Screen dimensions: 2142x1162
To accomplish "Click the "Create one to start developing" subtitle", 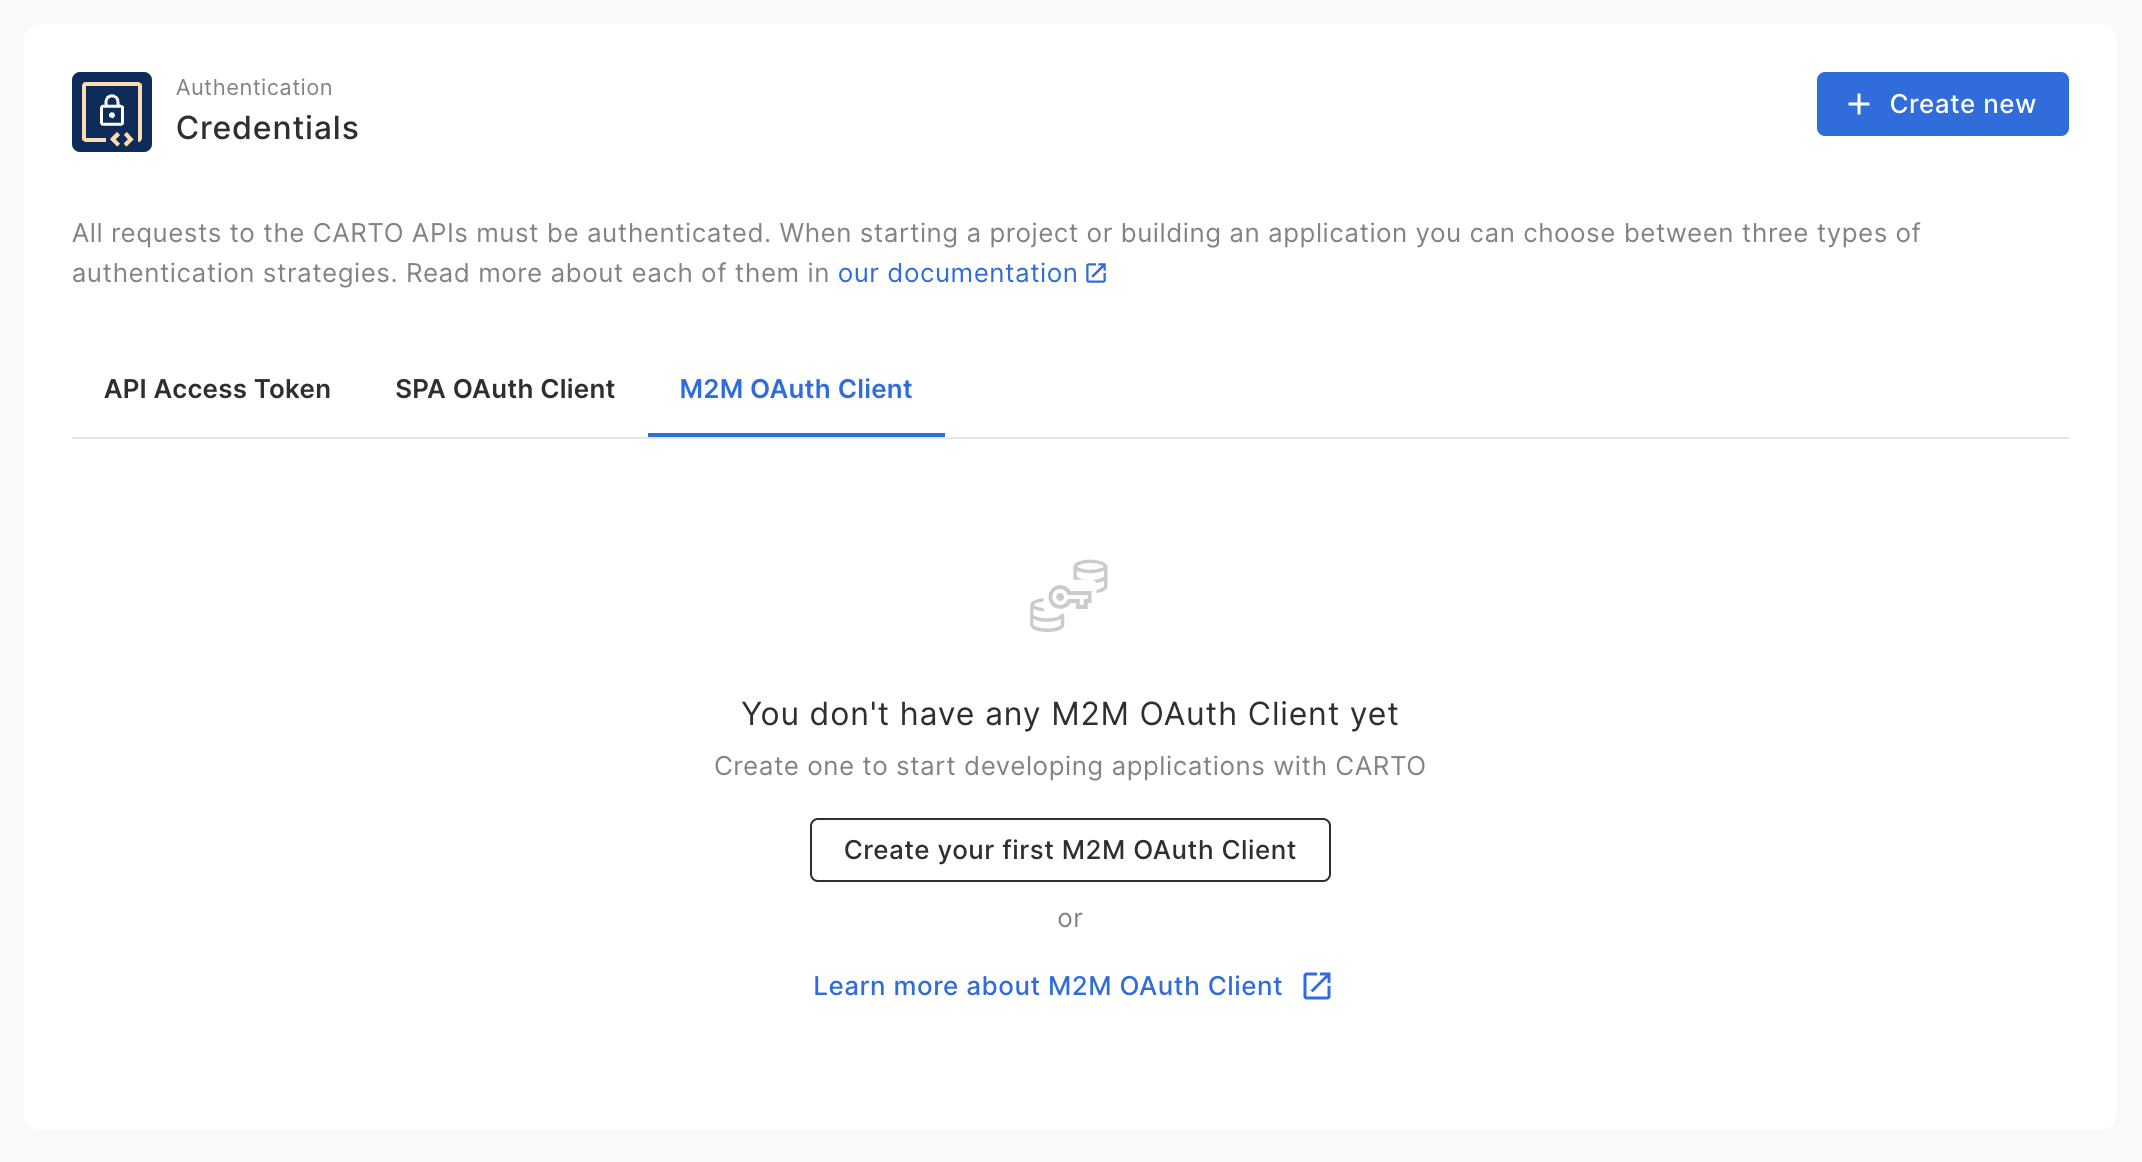I will [1069, 766].
